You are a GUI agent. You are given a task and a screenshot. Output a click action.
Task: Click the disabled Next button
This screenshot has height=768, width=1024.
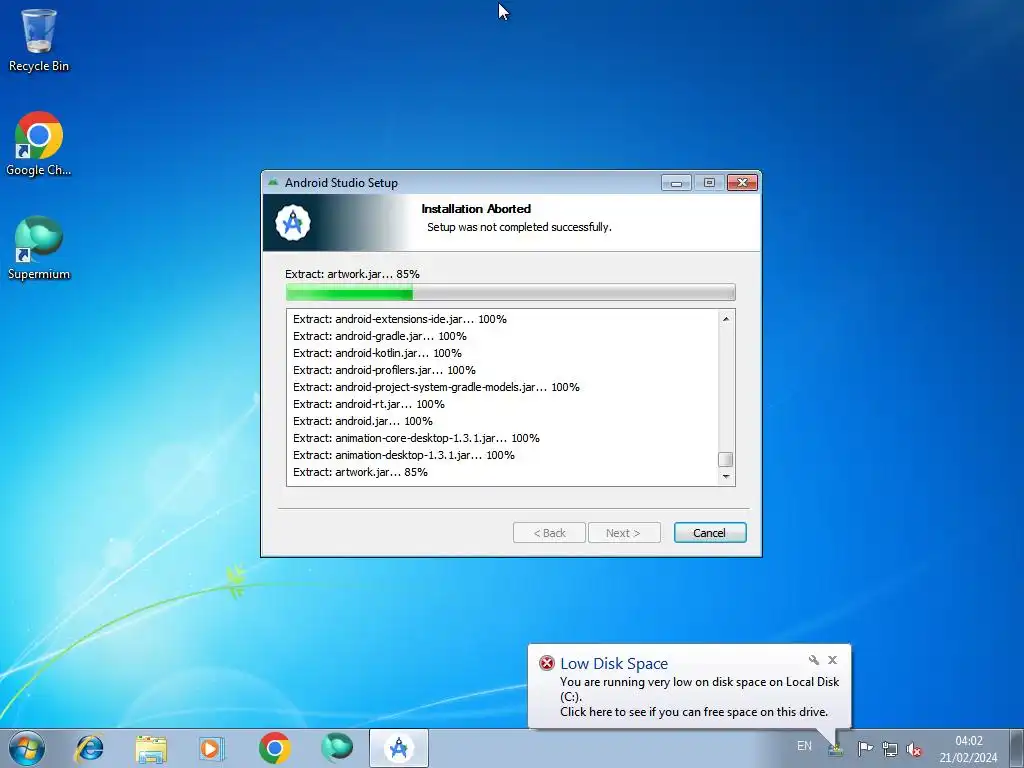click(624, 533)
